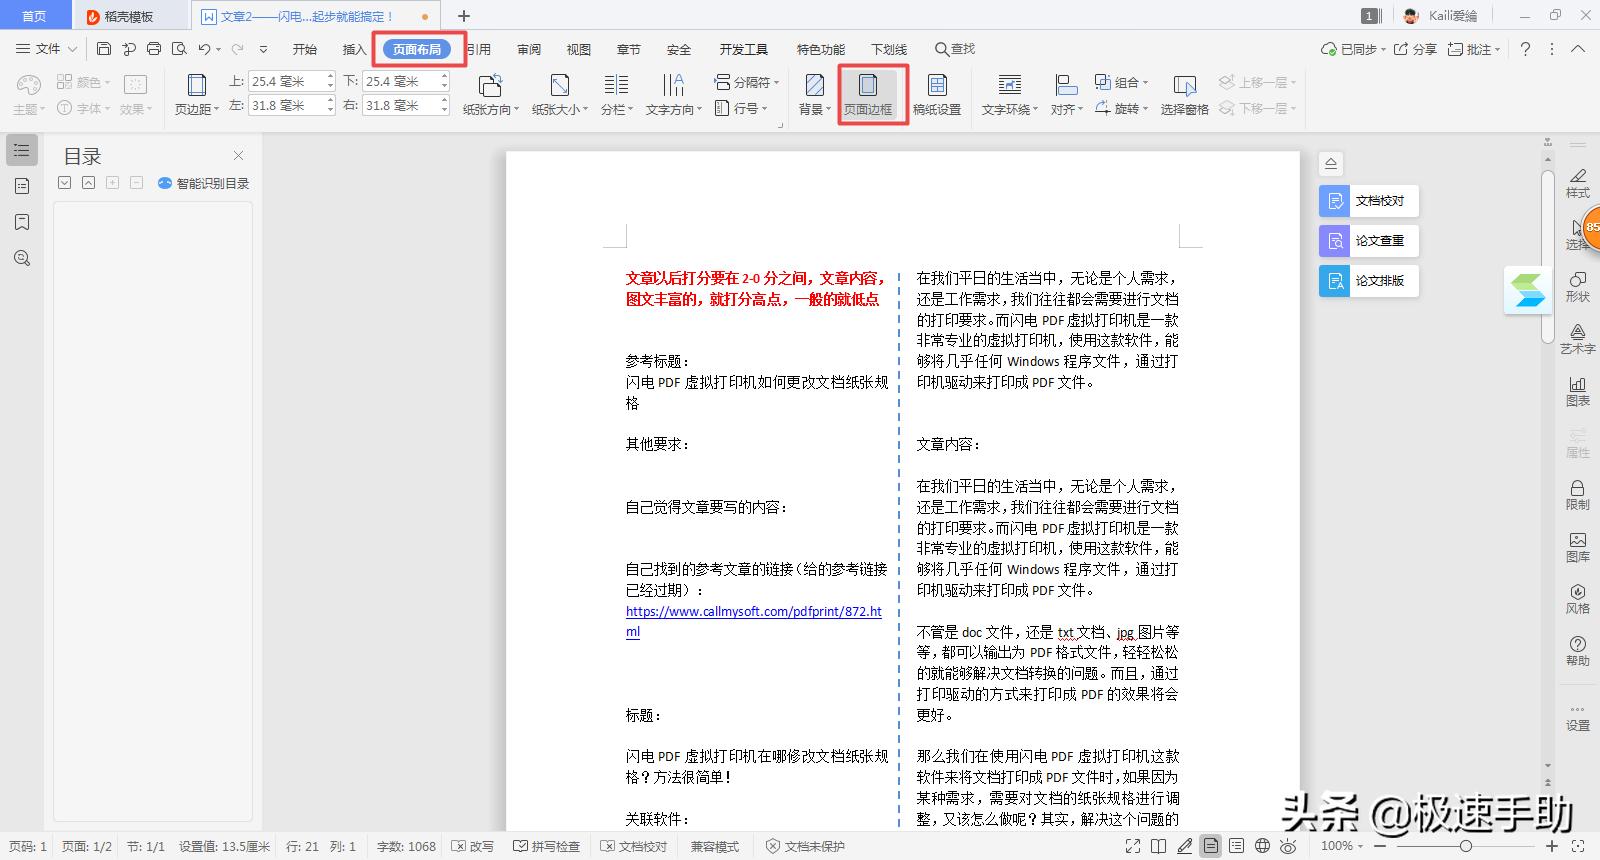Click the zoom in plus button
Image resolution: width=1600 pixels, height=860 pixels.
1553,846
